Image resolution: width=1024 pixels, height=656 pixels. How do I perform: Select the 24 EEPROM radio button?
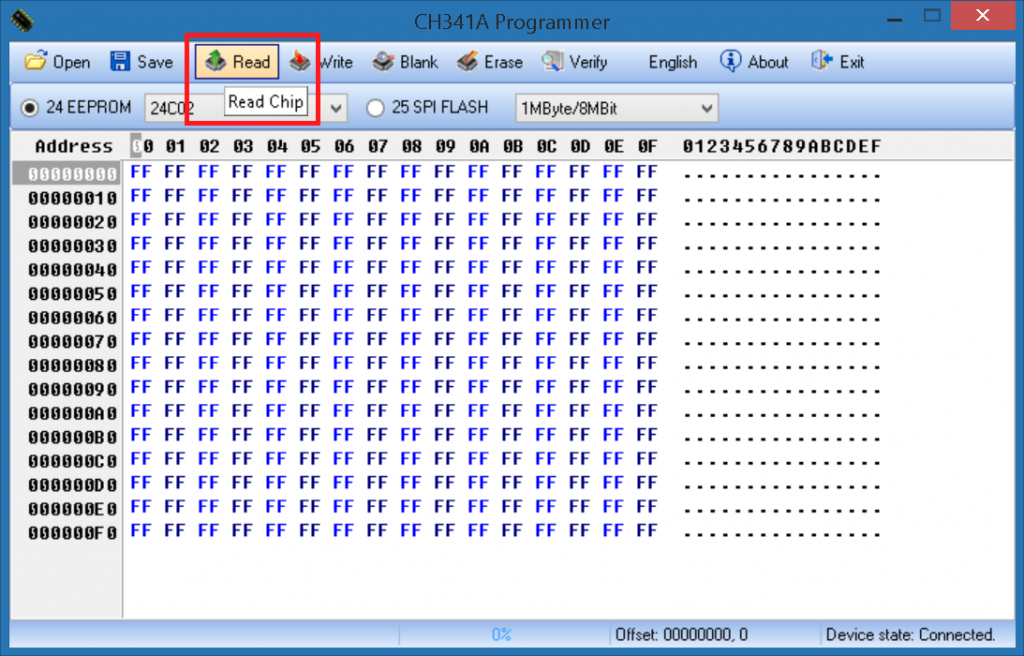tap(30, 108)
